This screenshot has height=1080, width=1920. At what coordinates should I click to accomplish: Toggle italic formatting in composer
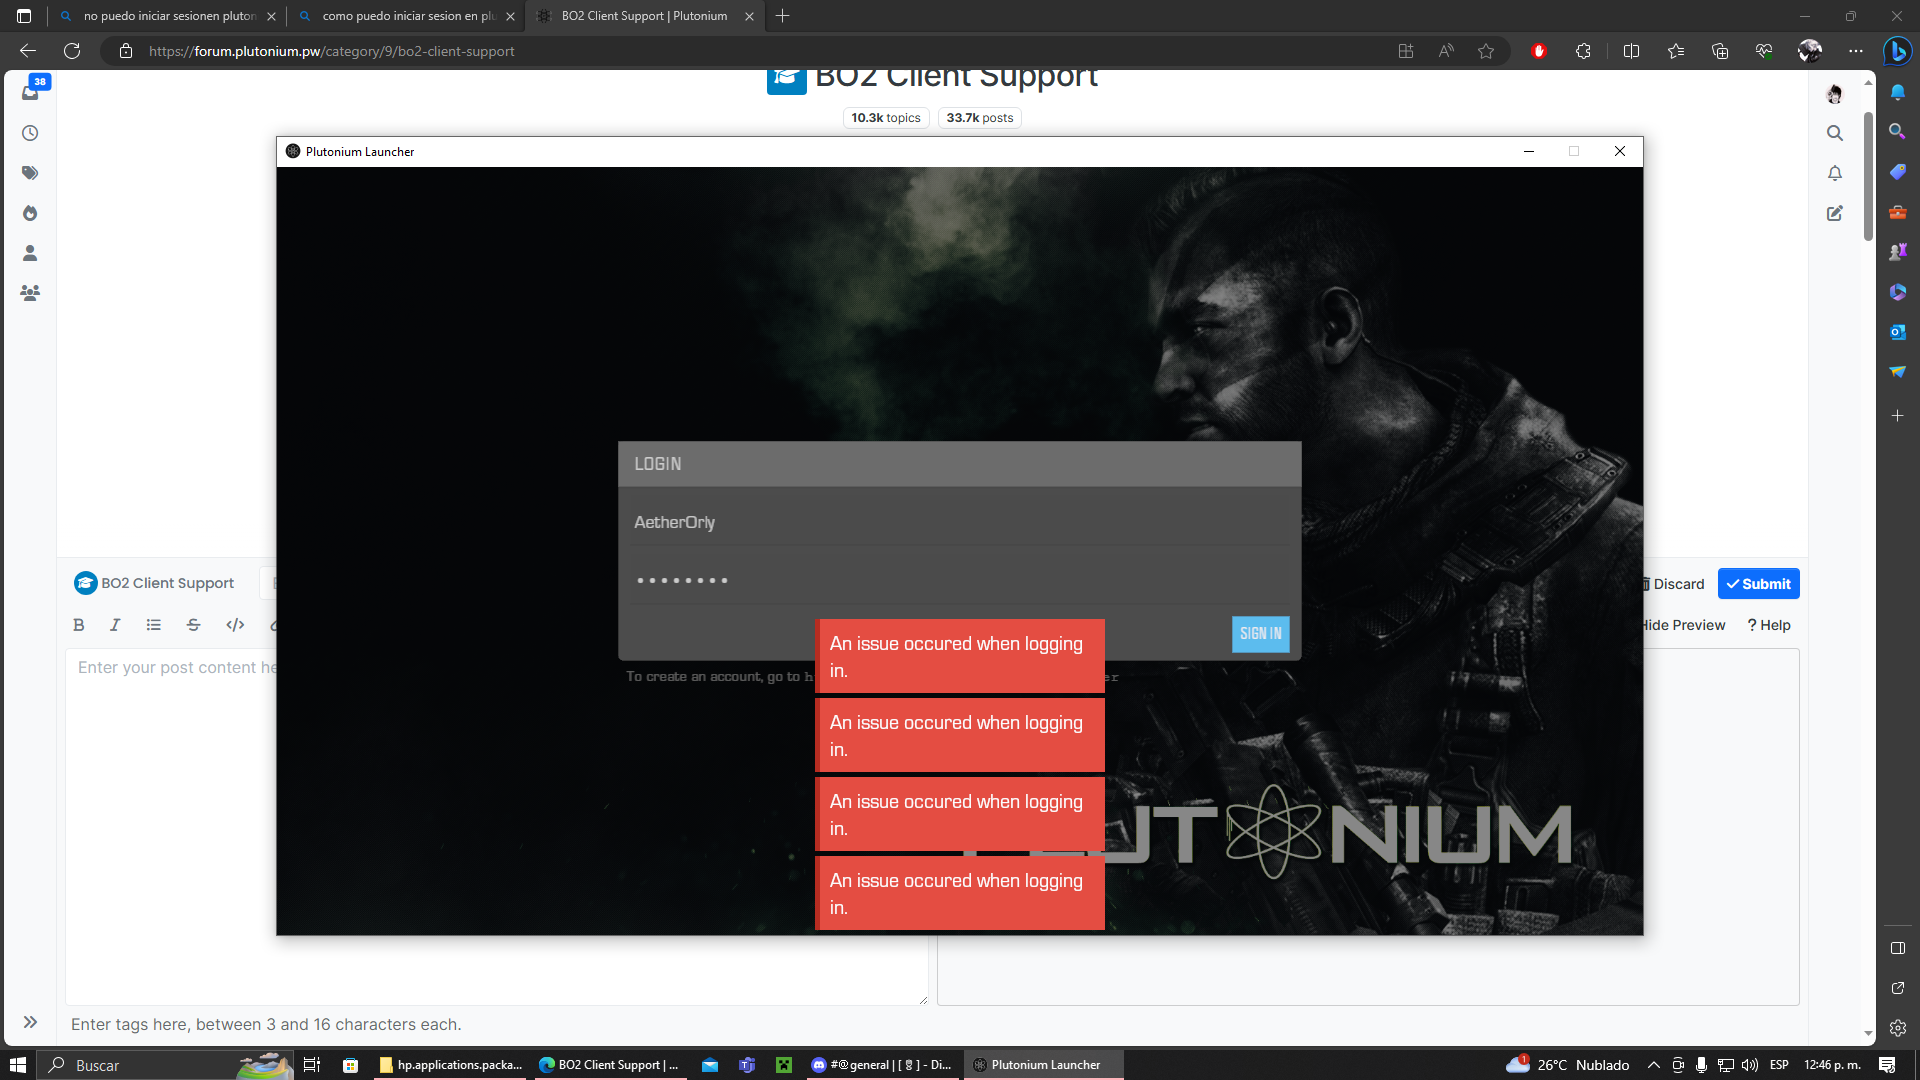pyautogui.click(x=115, y=625)
